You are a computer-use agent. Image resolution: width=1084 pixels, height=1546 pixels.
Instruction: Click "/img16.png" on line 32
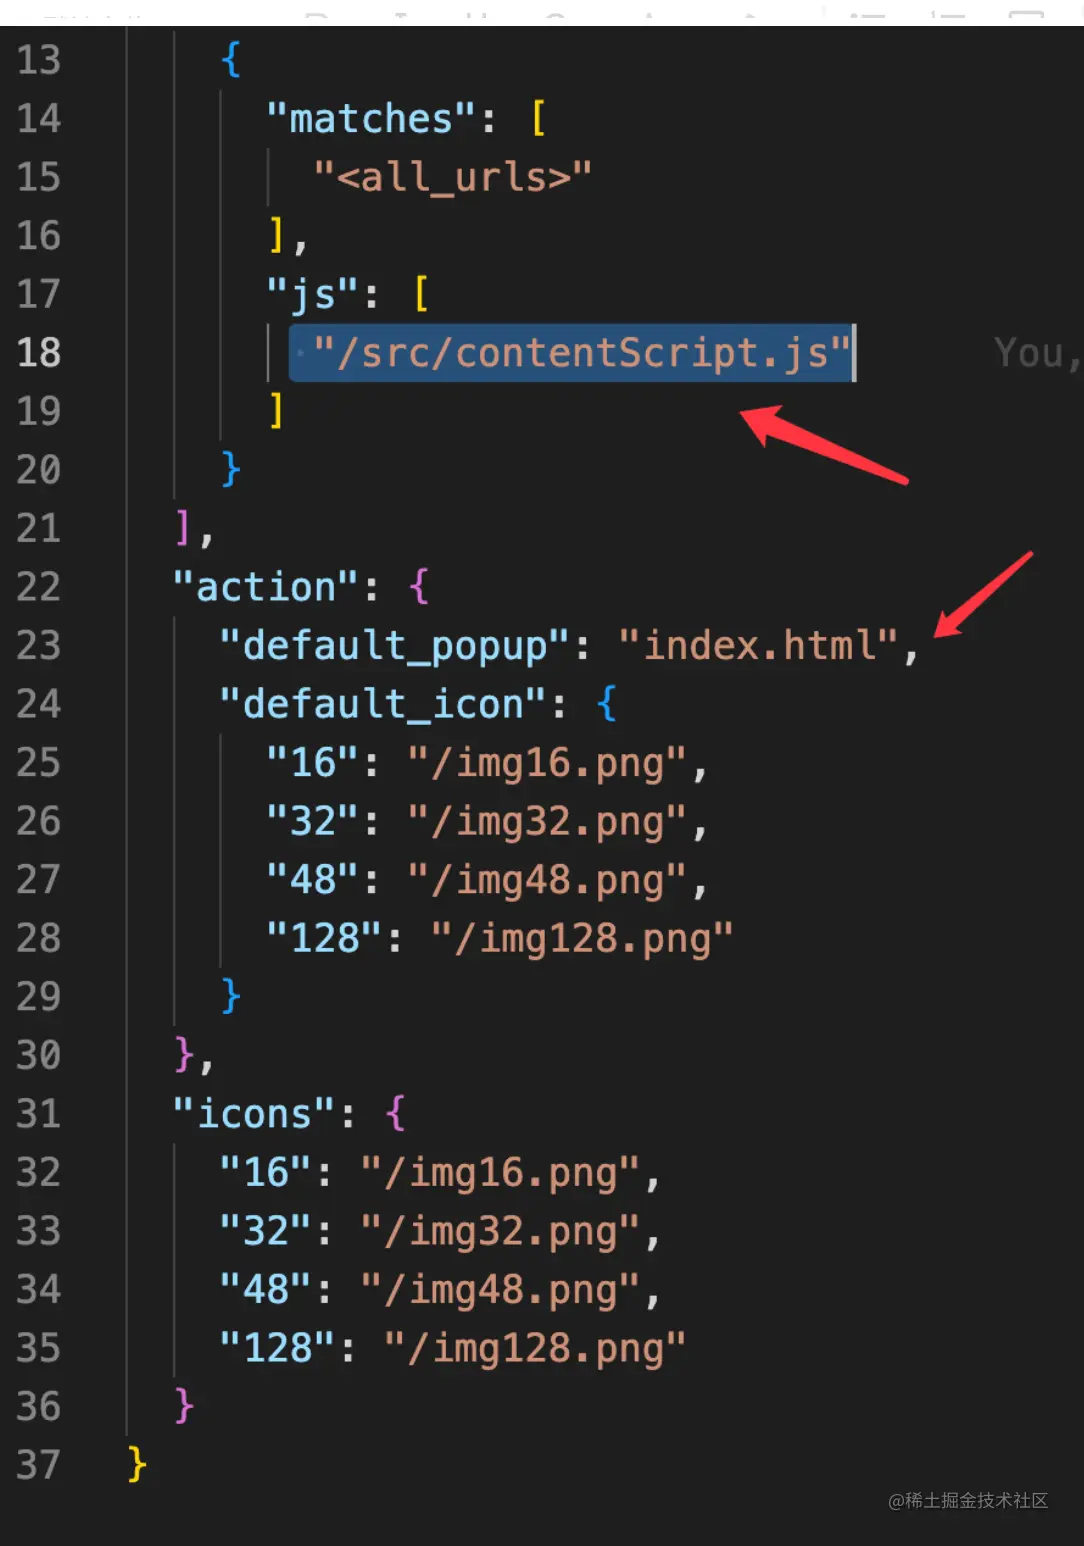pos(499,1172)
